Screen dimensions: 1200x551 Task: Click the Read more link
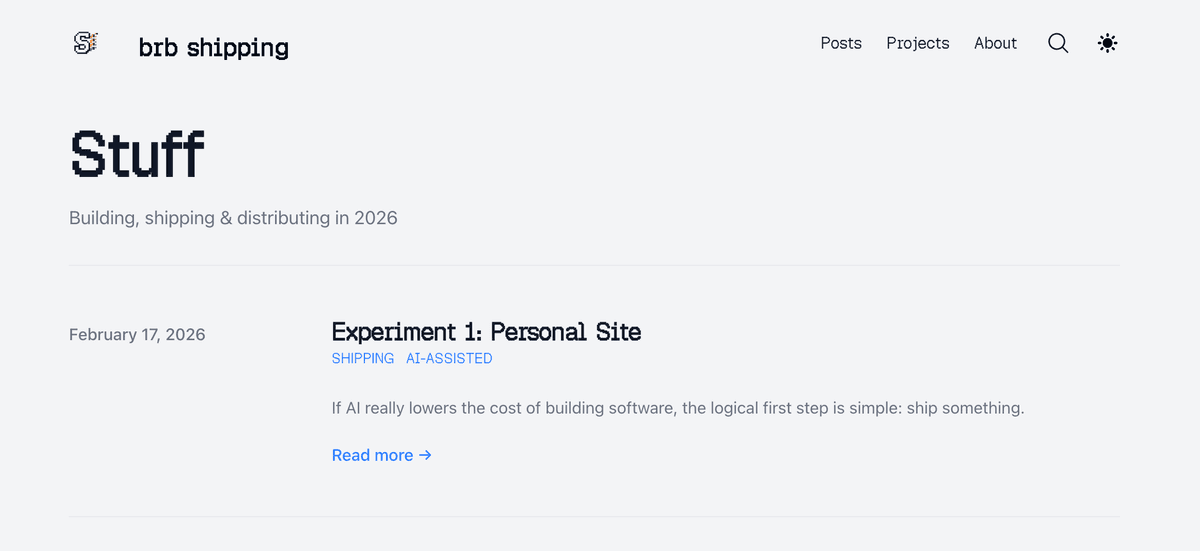372,455
